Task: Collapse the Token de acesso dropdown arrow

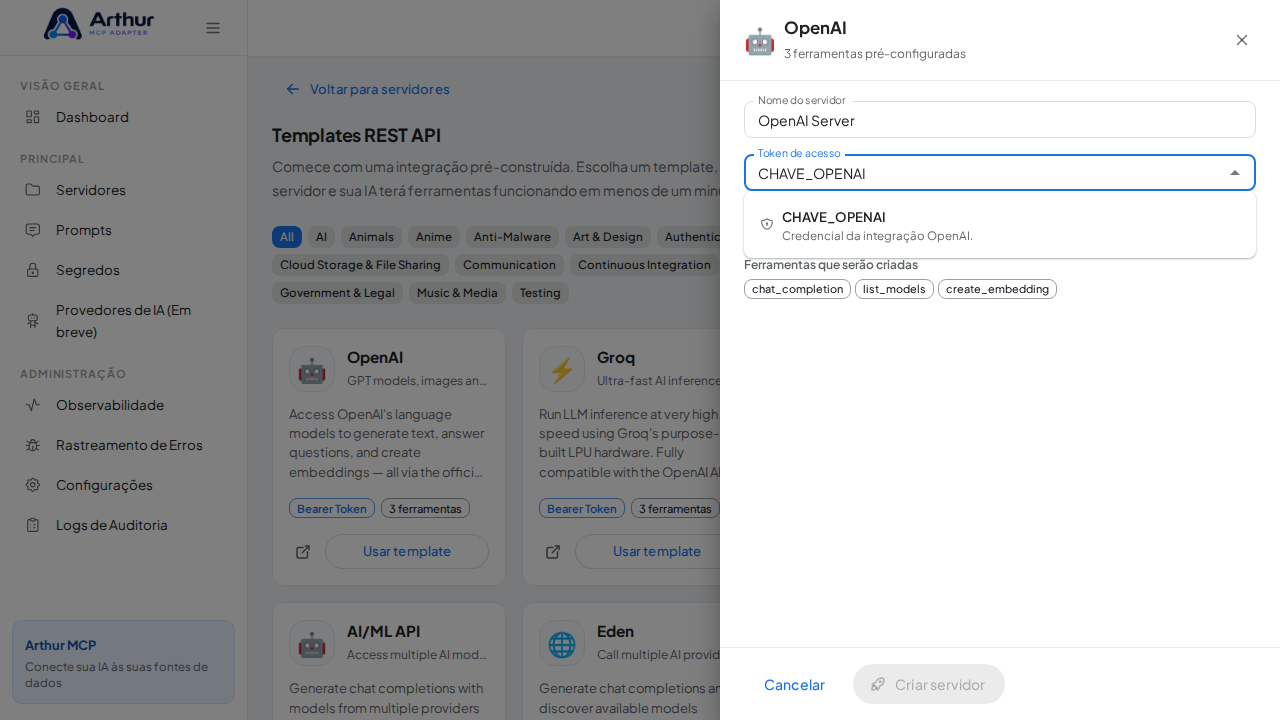Action: [1235, 173]
